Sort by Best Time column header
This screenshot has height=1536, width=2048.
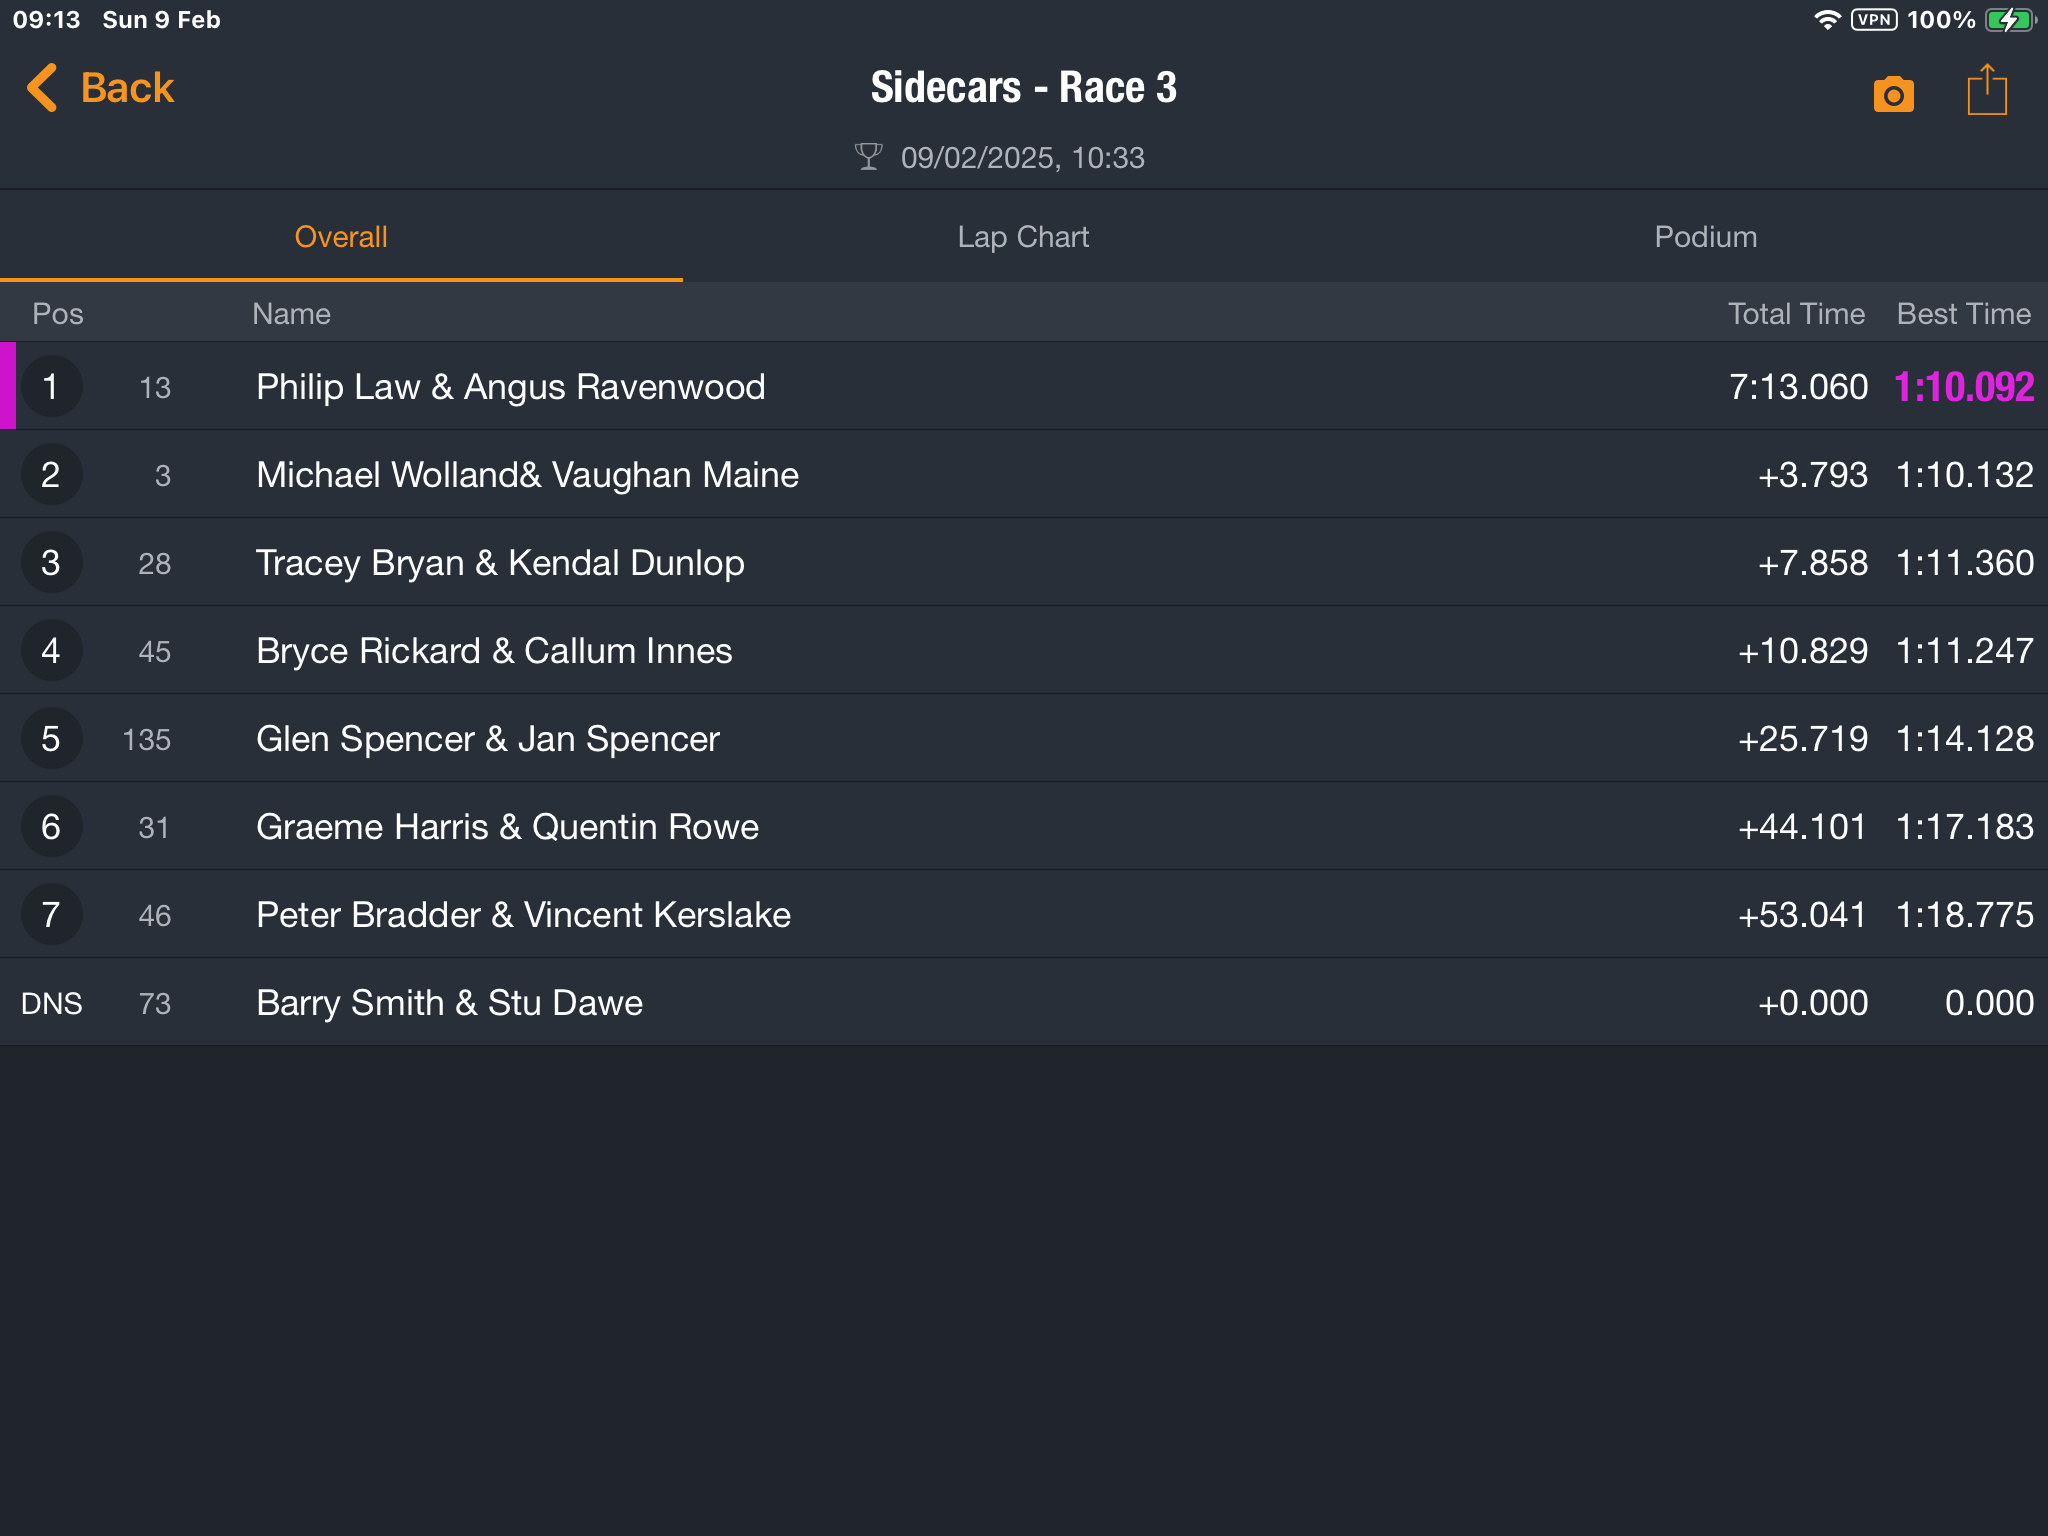point(1963,314)
